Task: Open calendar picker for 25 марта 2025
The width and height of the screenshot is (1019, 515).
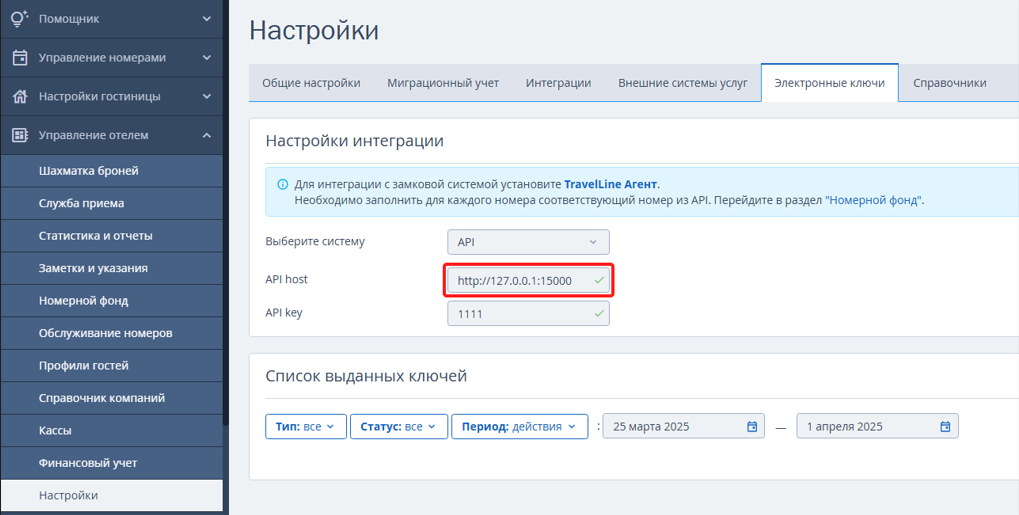Action: [752, 427]
